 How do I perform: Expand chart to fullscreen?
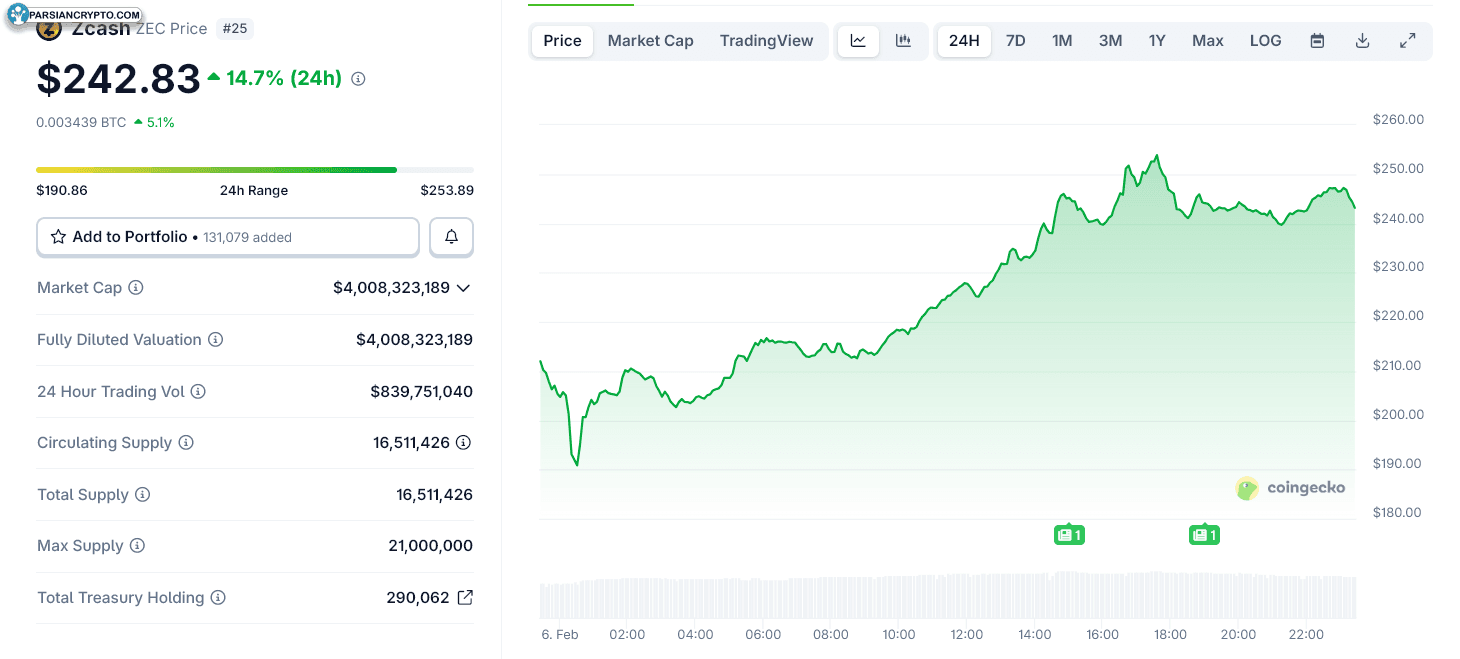(1407, 41)
